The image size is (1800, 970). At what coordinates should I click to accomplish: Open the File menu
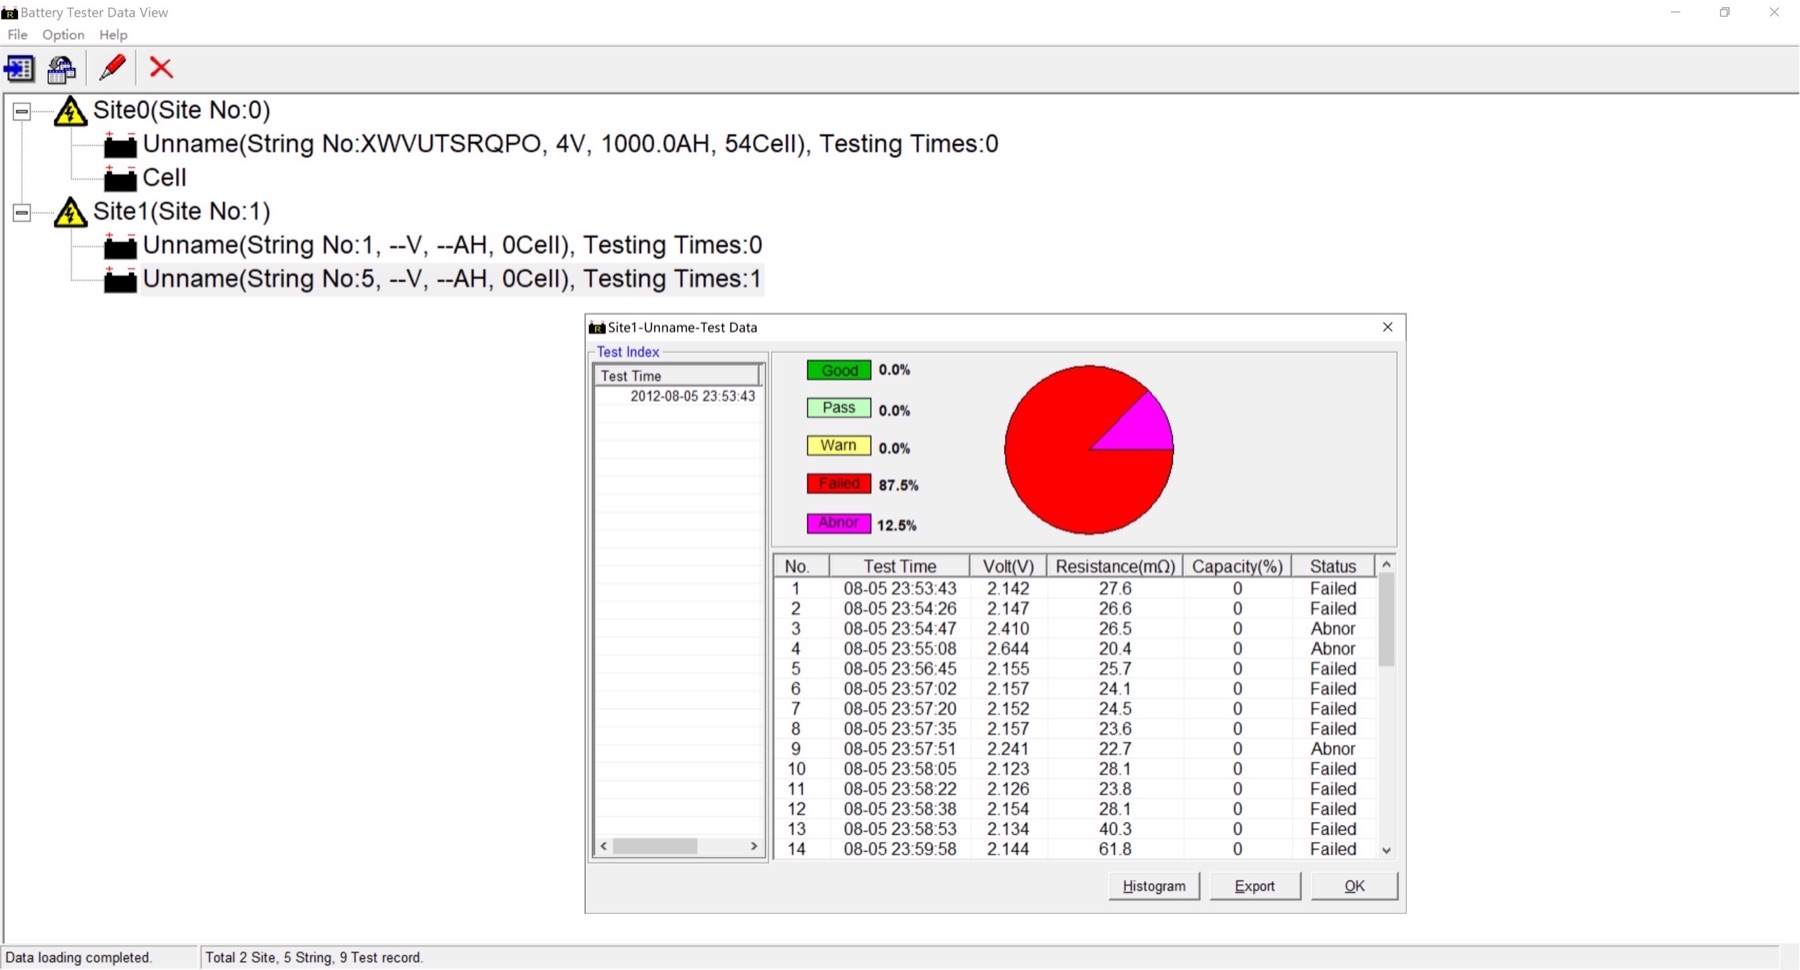coord(17,34)
